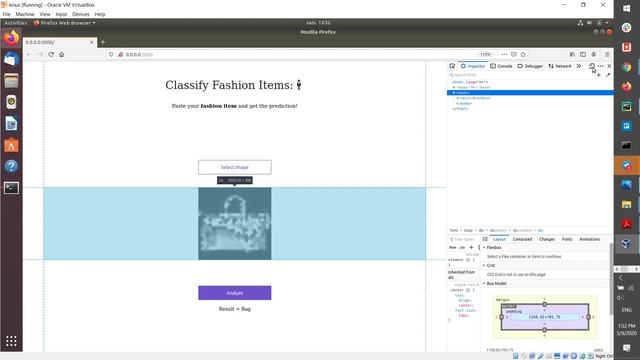This screenshot has width=640, height=360.
Task: Open Thunderbird mail from the Ubuntu dock
Action: coord(11,59)
